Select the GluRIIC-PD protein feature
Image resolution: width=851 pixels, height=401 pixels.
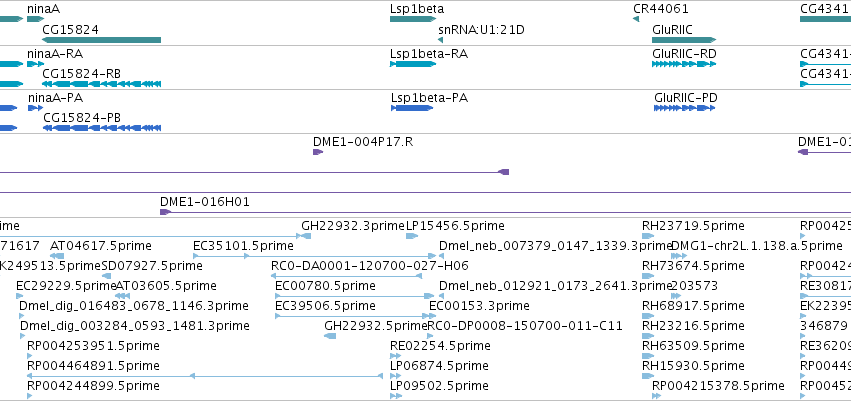point(685,108)
